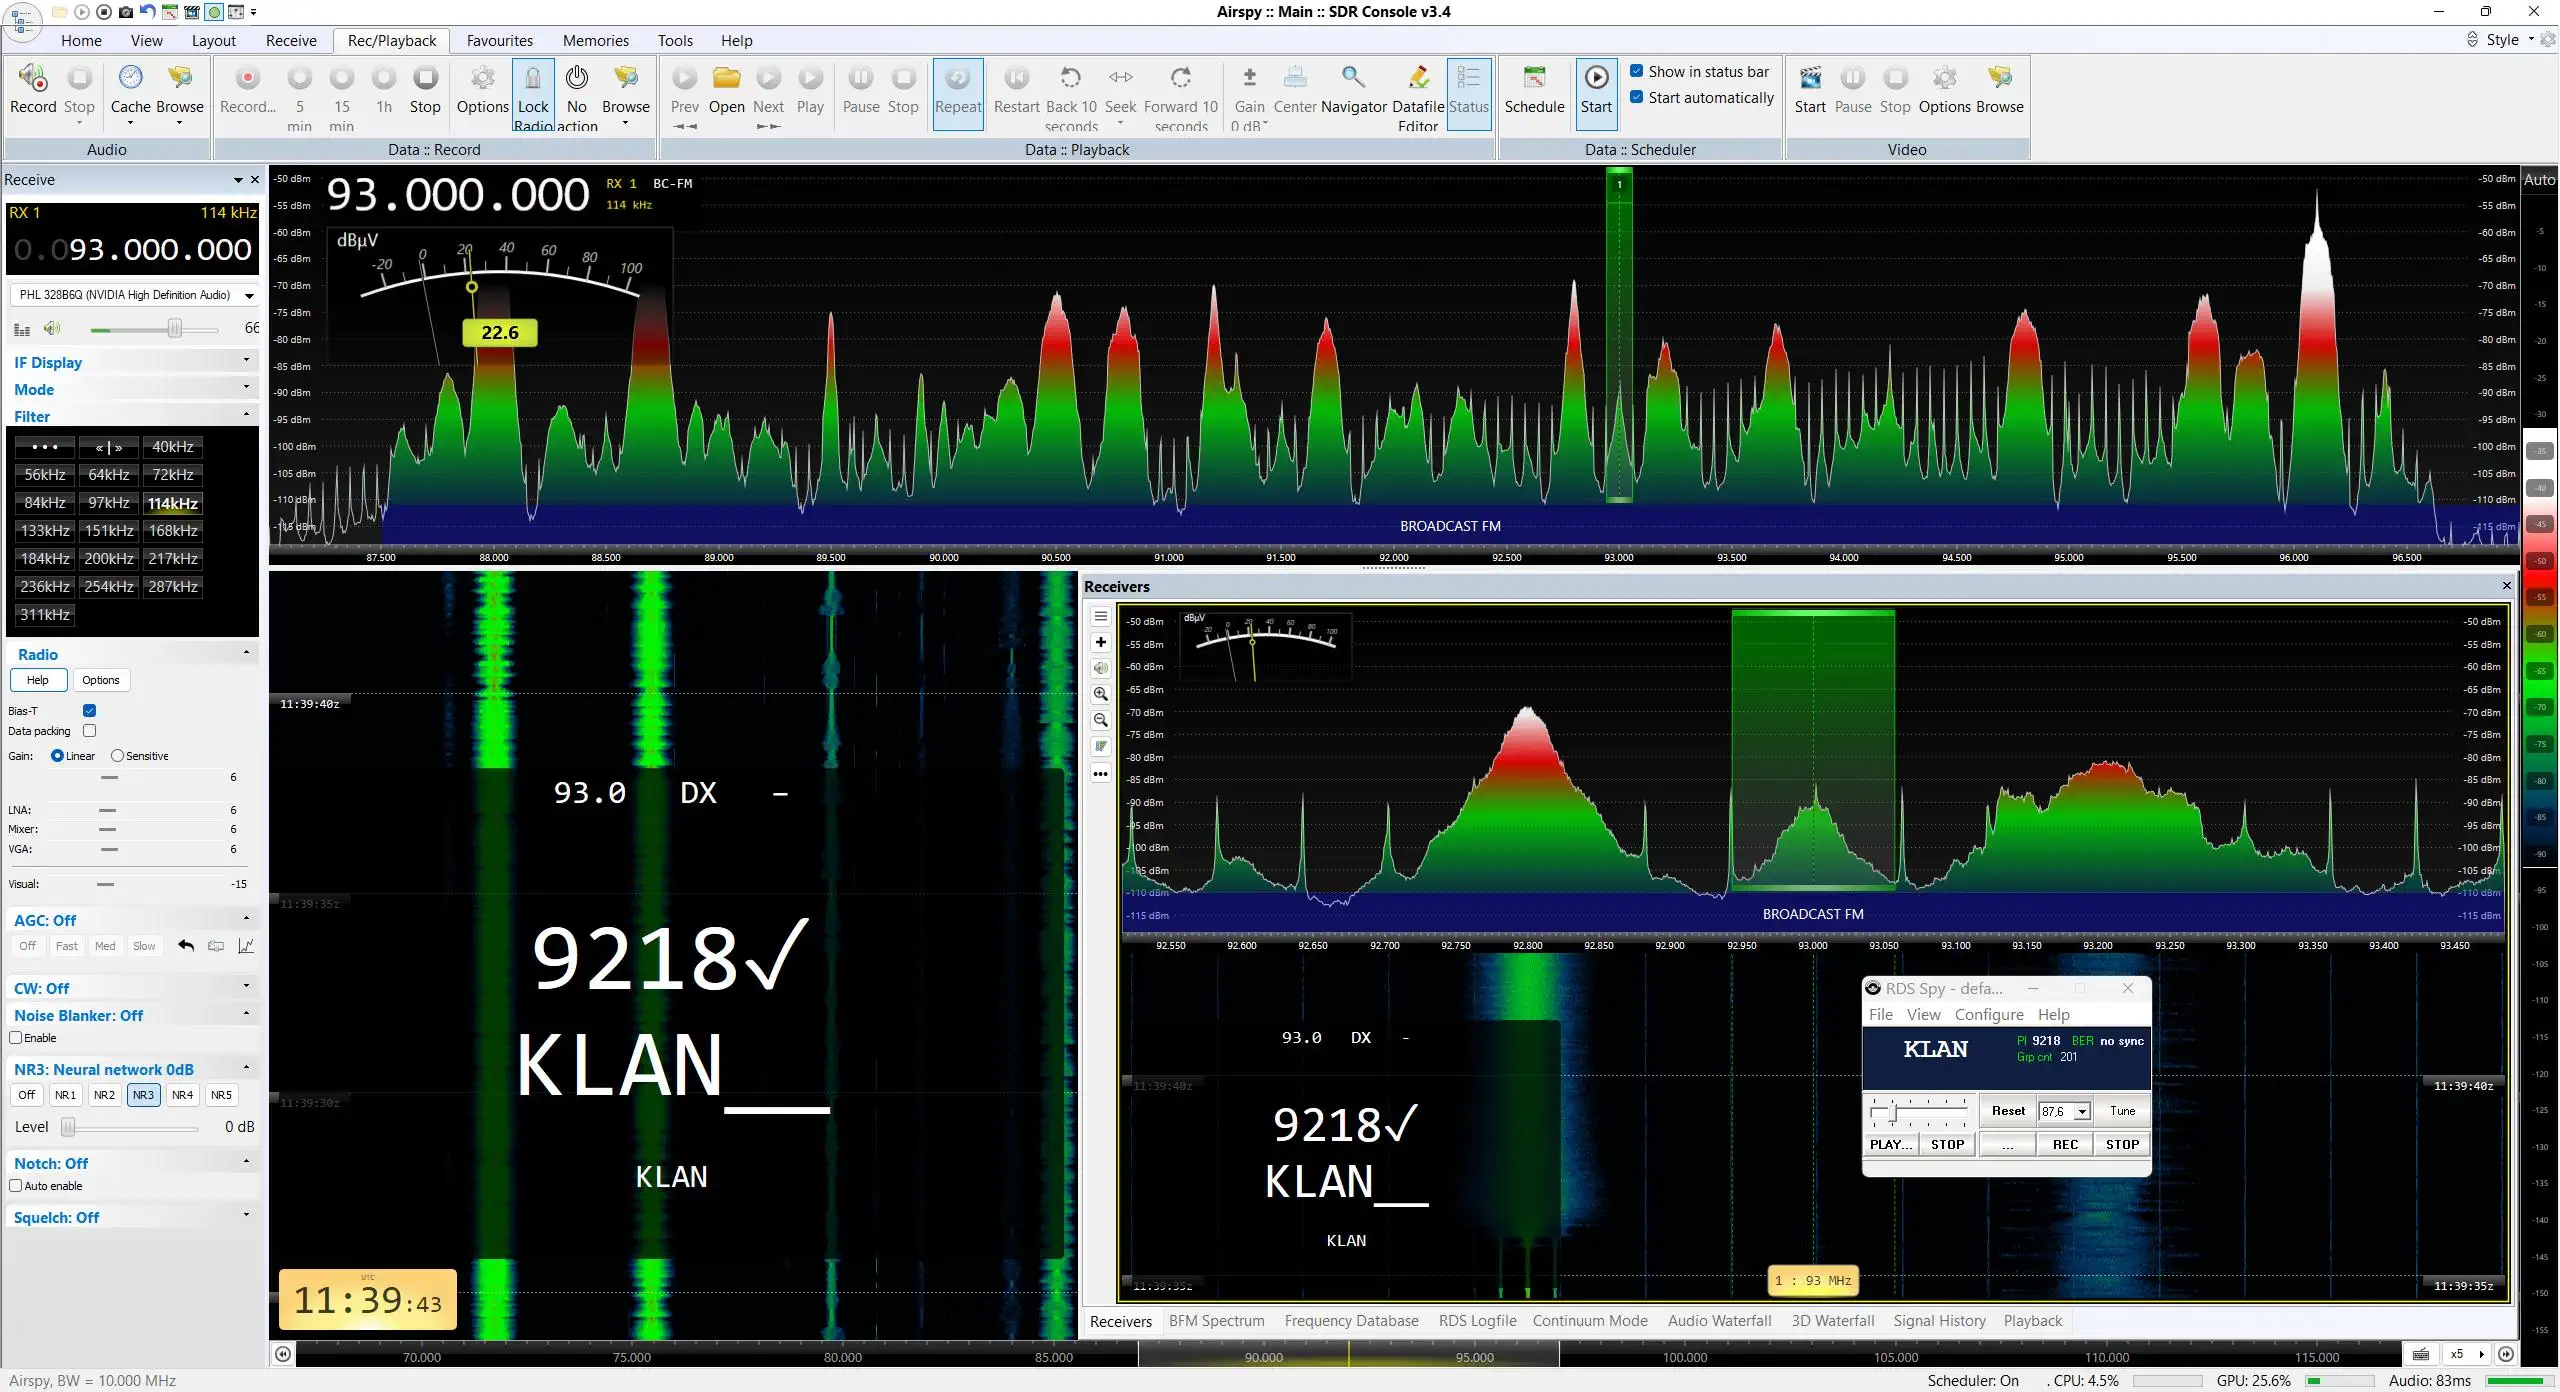
Task: Enable Data packing checkbox
Action: pos(89,731)
